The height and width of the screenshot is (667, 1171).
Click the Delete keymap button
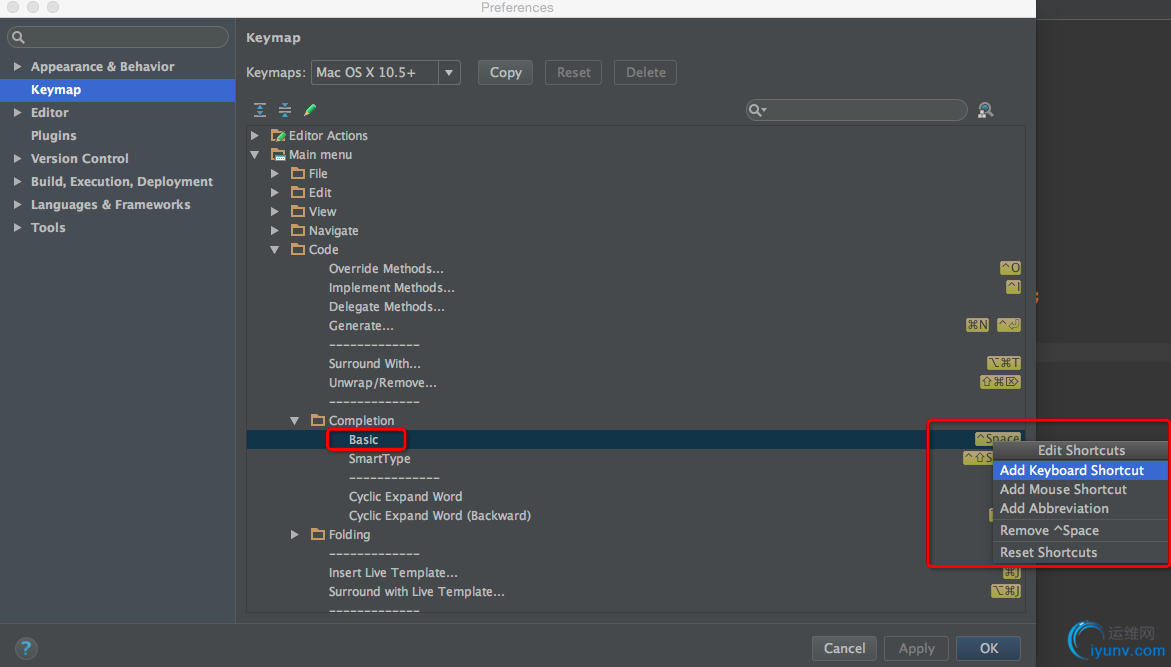click(645, 72)
